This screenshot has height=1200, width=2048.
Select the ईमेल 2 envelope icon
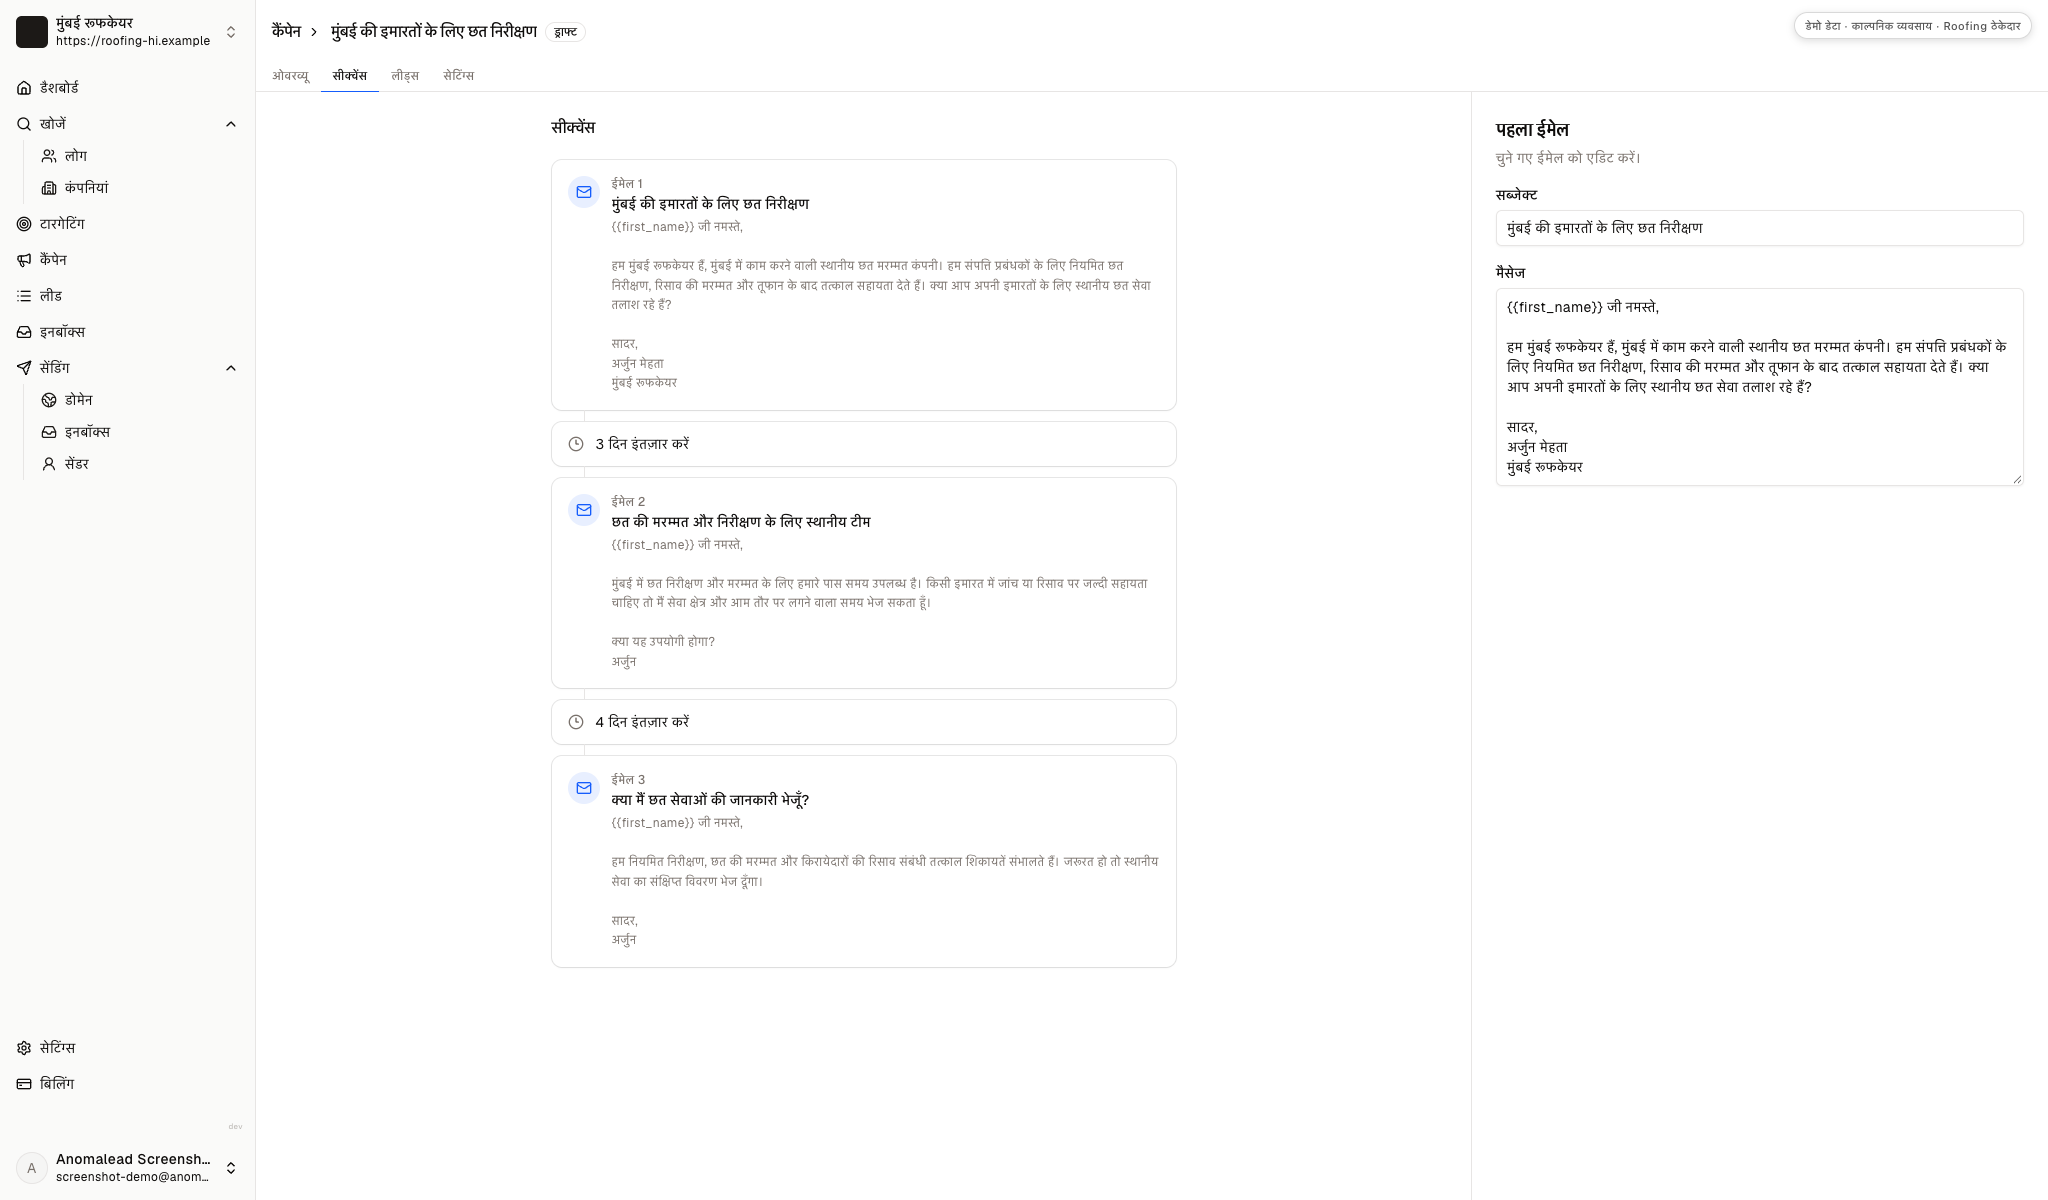click(584, 510)
